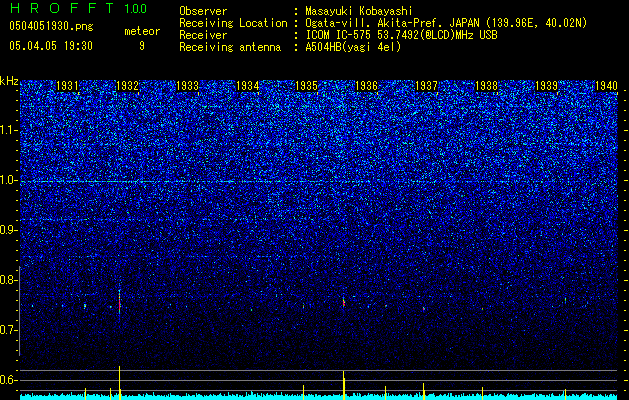Select the observer name Masayuki Kobayashi
The image size is (629, 400).
click(x=359, y=11)
